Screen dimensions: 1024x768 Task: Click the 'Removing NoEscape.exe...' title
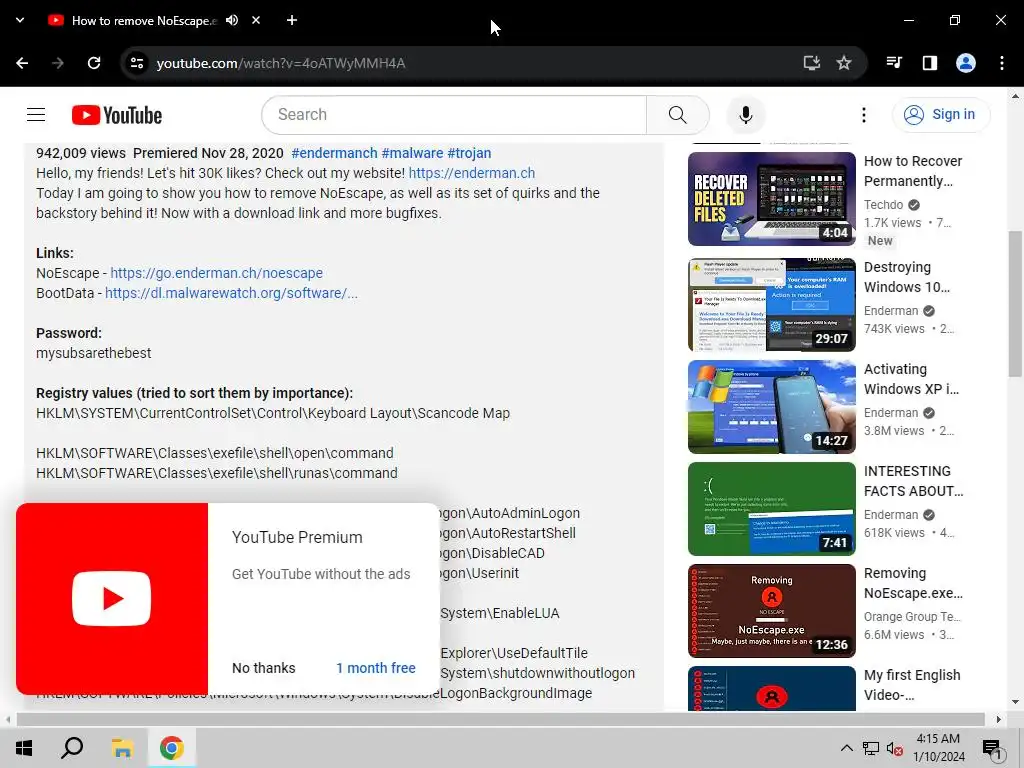pos(913,583)
